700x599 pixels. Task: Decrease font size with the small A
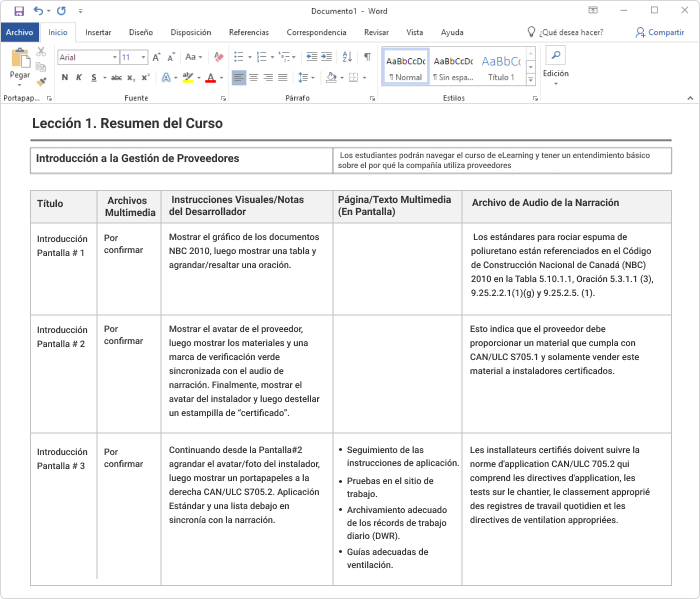coord(171,57)
